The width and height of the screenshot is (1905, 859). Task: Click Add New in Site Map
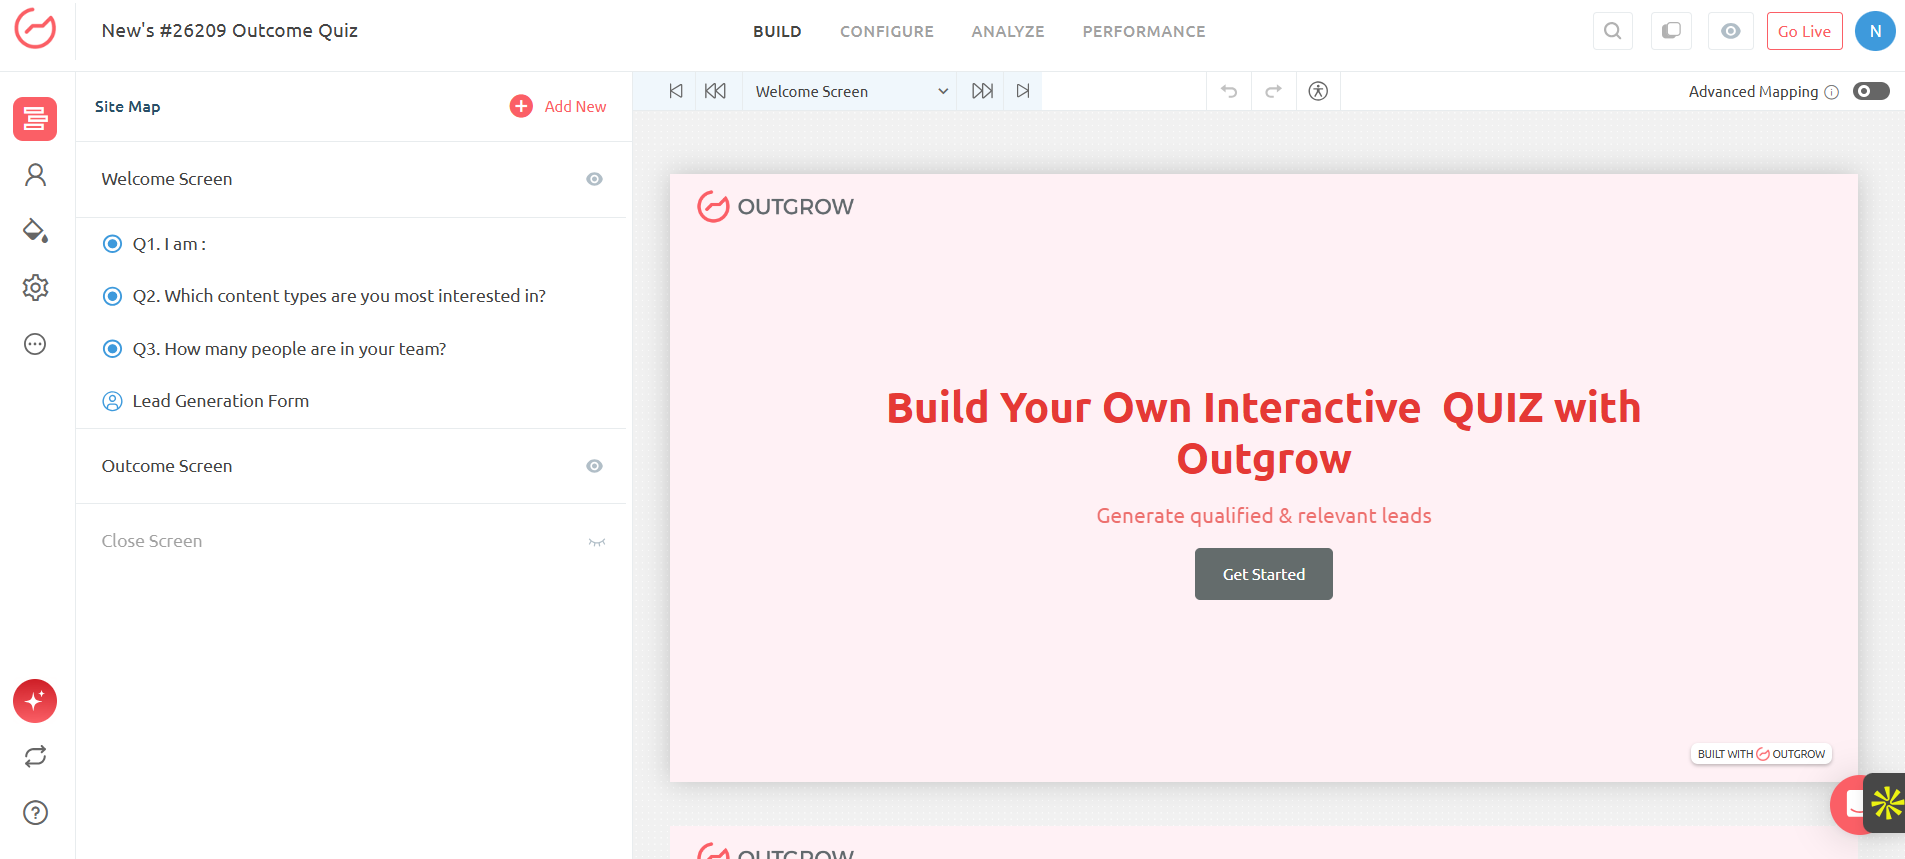click(558, 106)
